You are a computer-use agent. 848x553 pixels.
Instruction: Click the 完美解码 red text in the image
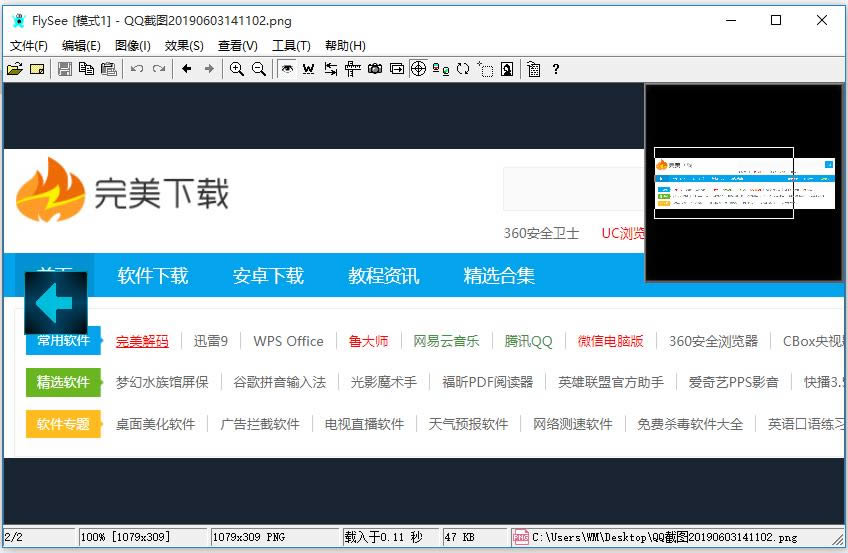click(x=142, y=341)
